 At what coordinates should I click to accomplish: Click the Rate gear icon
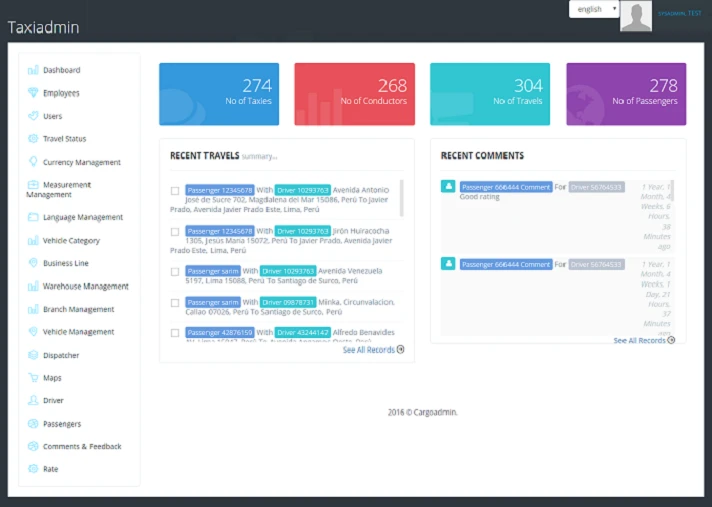point(33,469)
